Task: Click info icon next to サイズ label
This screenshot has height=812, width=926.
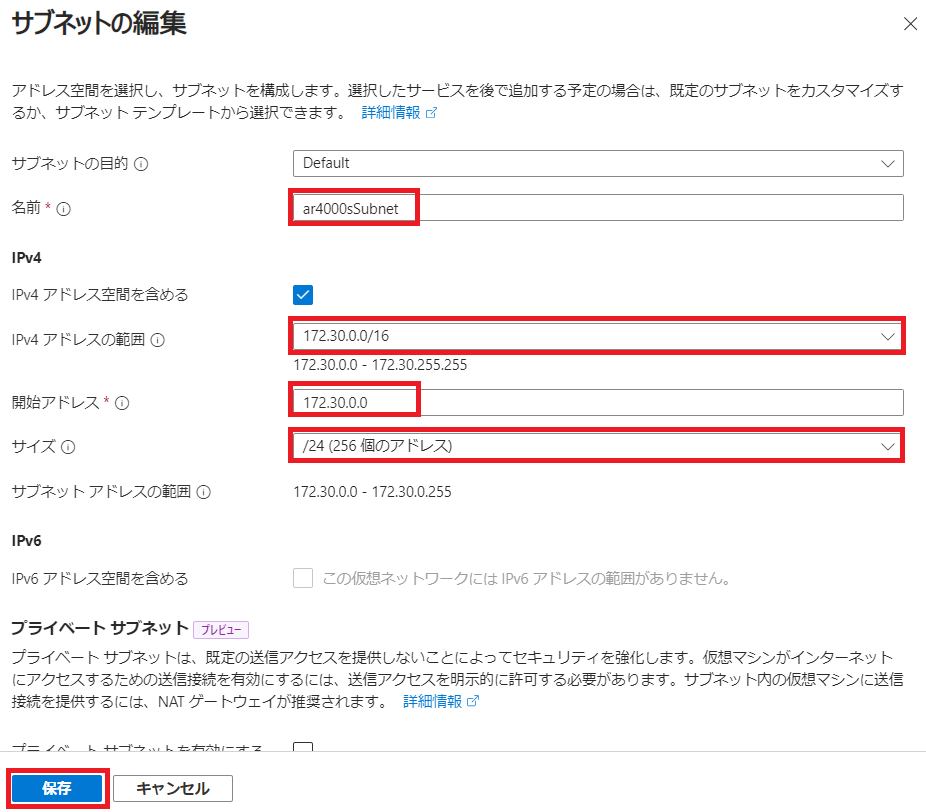Action: click(x=69, y=447)
